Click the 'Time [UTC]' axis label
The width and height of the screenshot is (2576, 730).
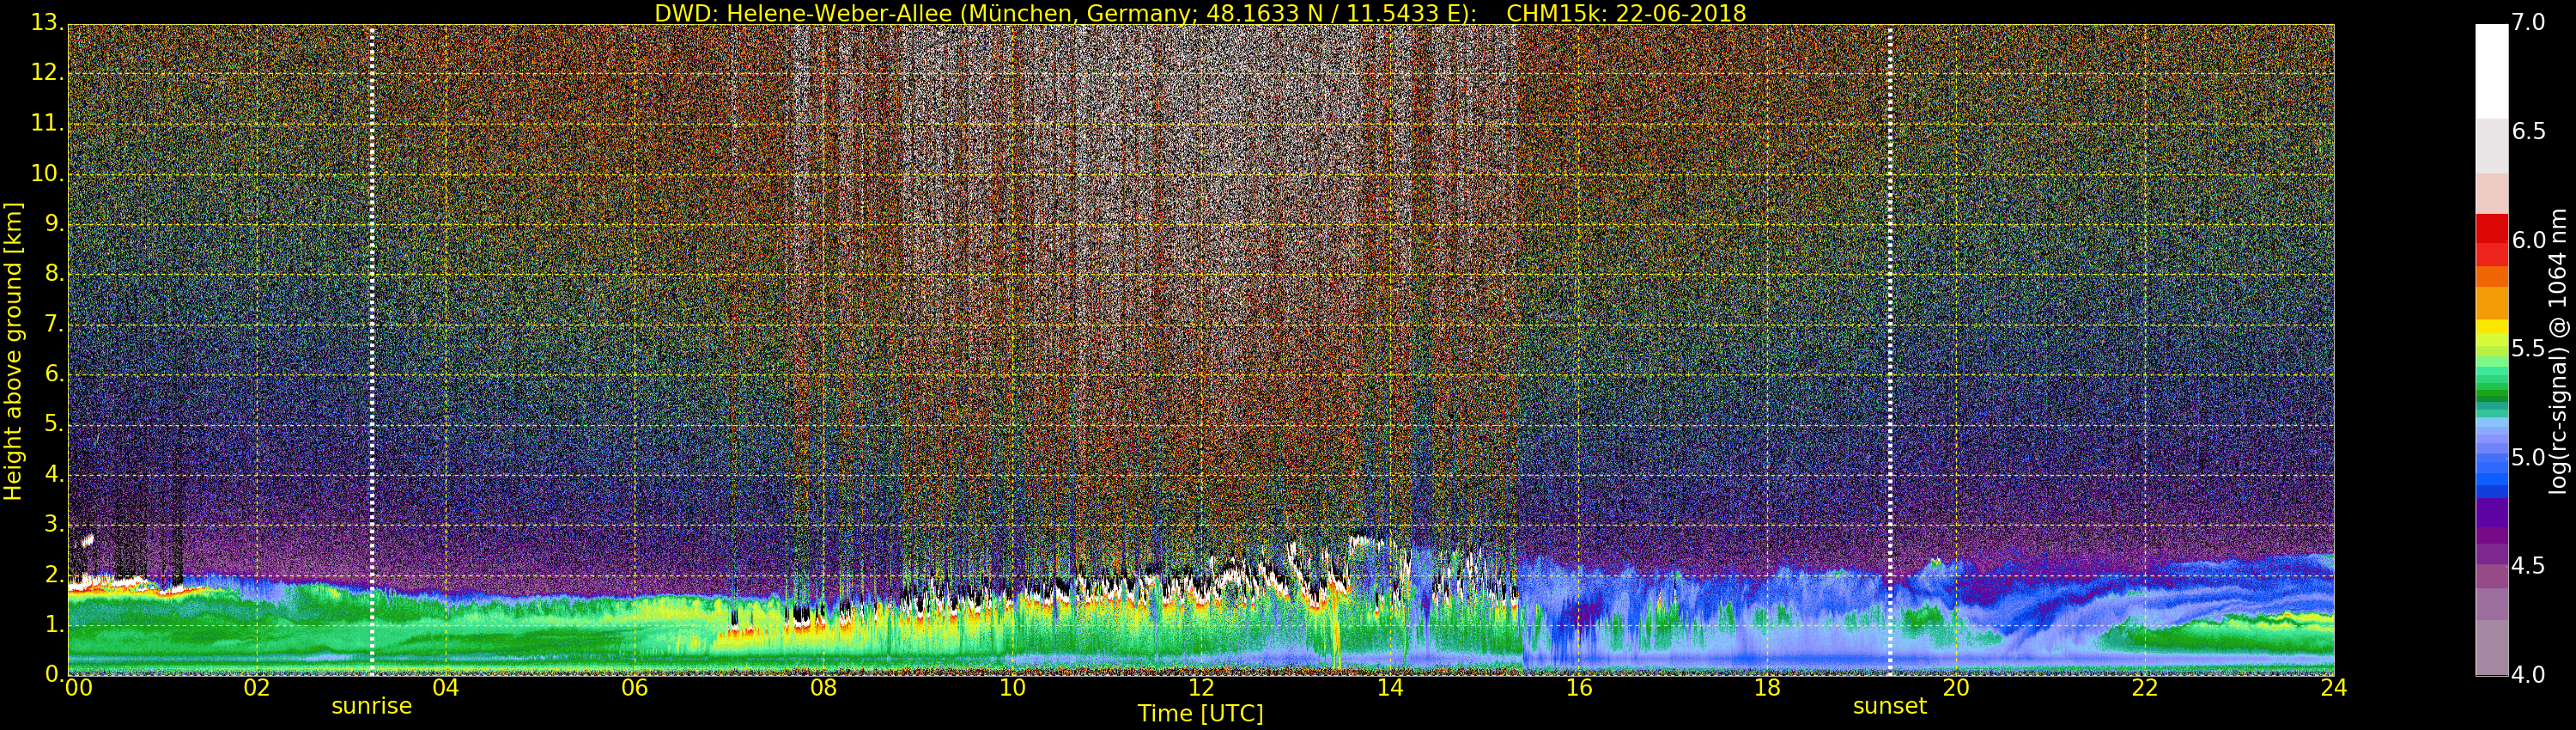[x=1200, y=714]
